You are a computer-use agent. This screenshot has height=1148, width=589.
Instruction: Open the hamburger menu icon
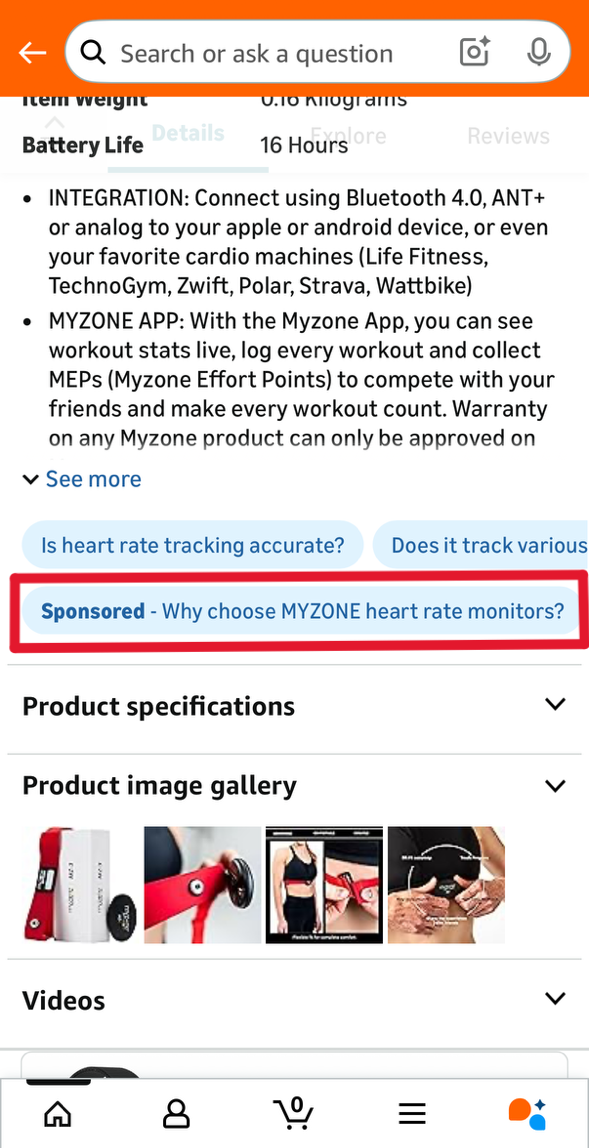(x=411, y=1112)
